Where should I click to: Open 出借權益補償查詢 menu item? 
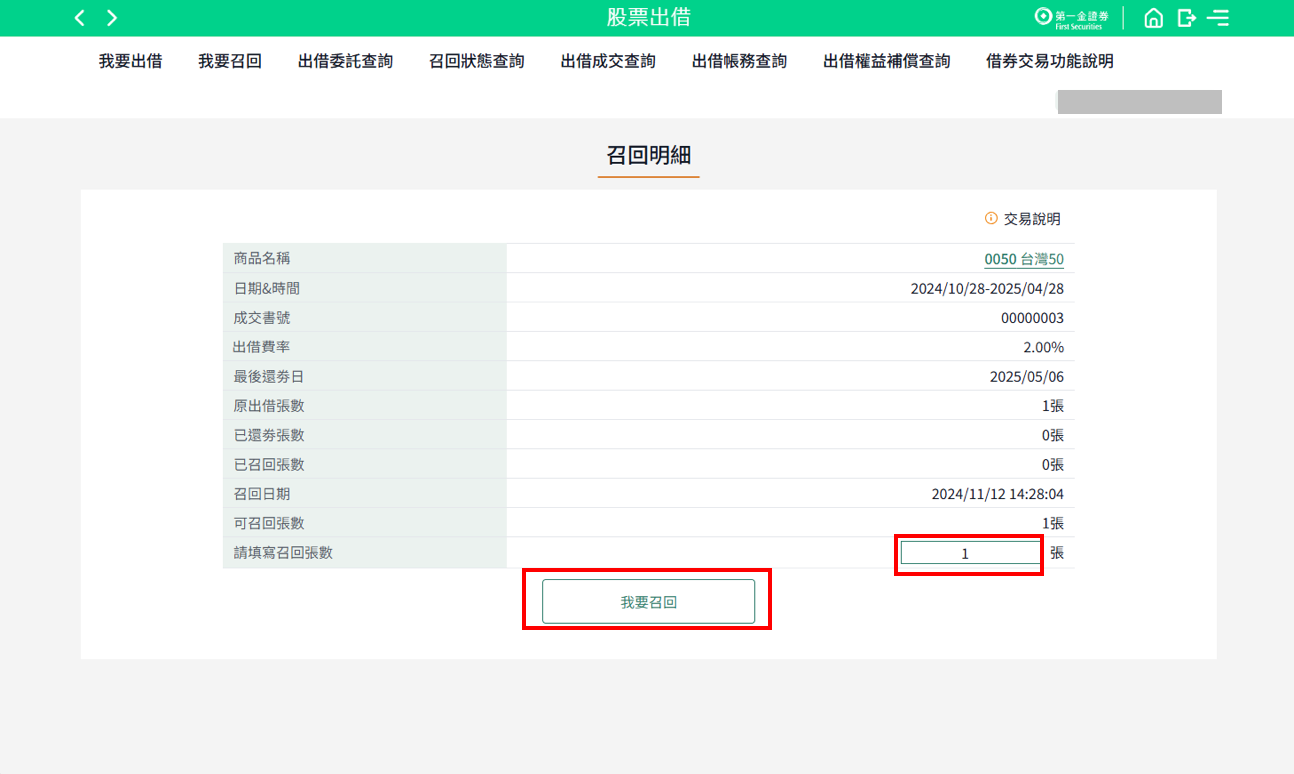[x=886, y=61]
